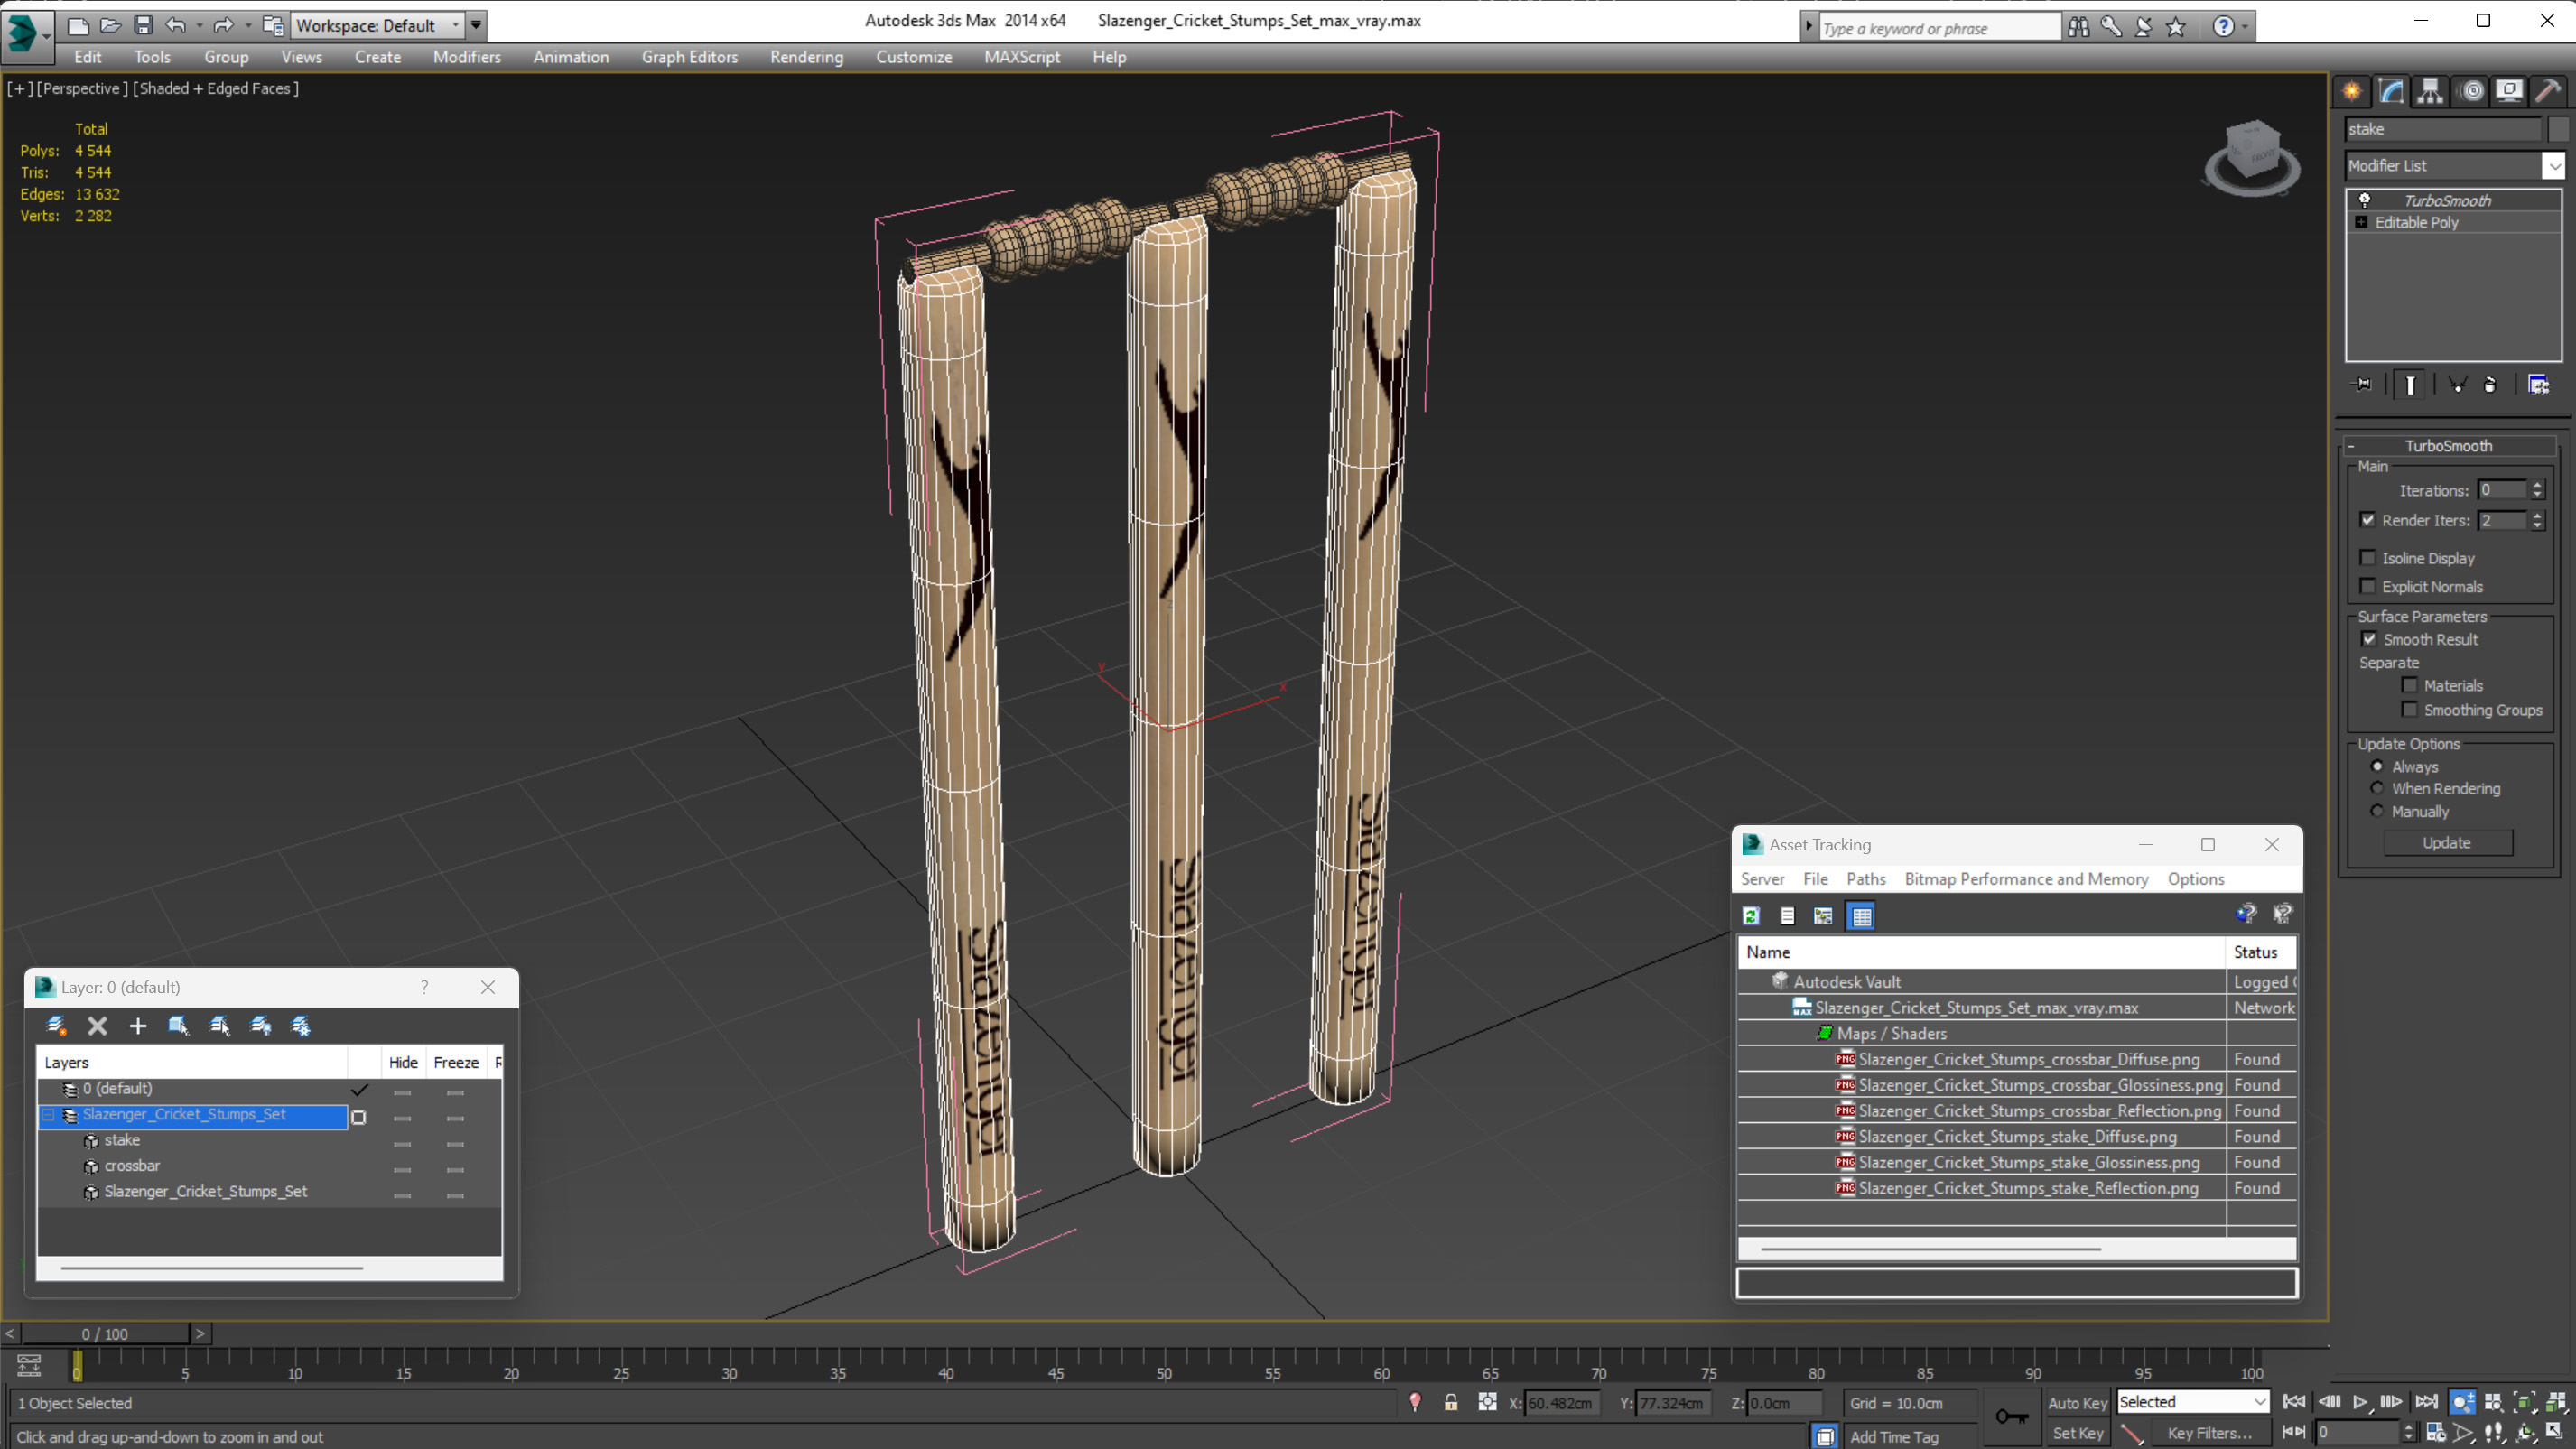Viewport: 2576px width, 1449px height.
Task: Open the Paths menu in Asset Tracking
Action: (1866, 879)
